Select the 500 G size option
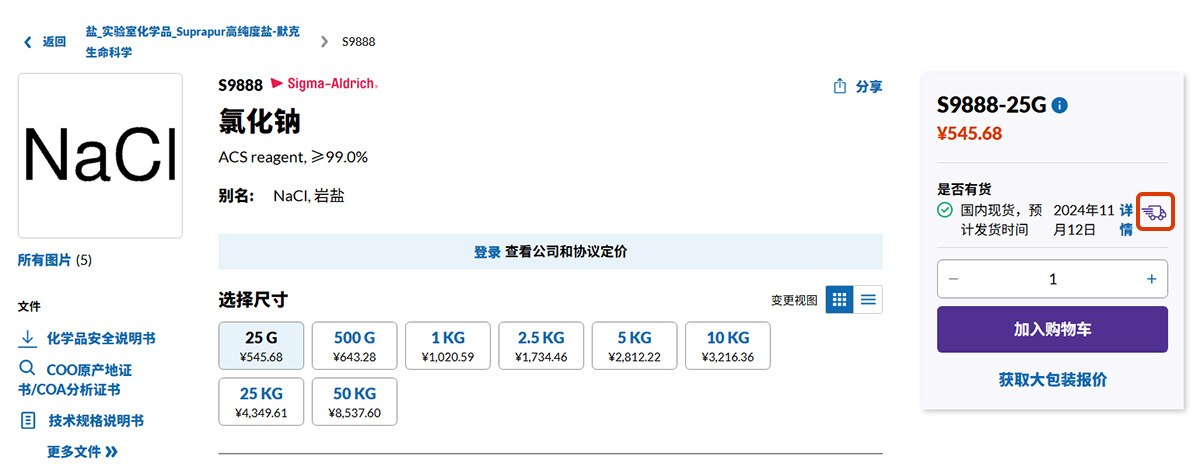 [354, 345]
